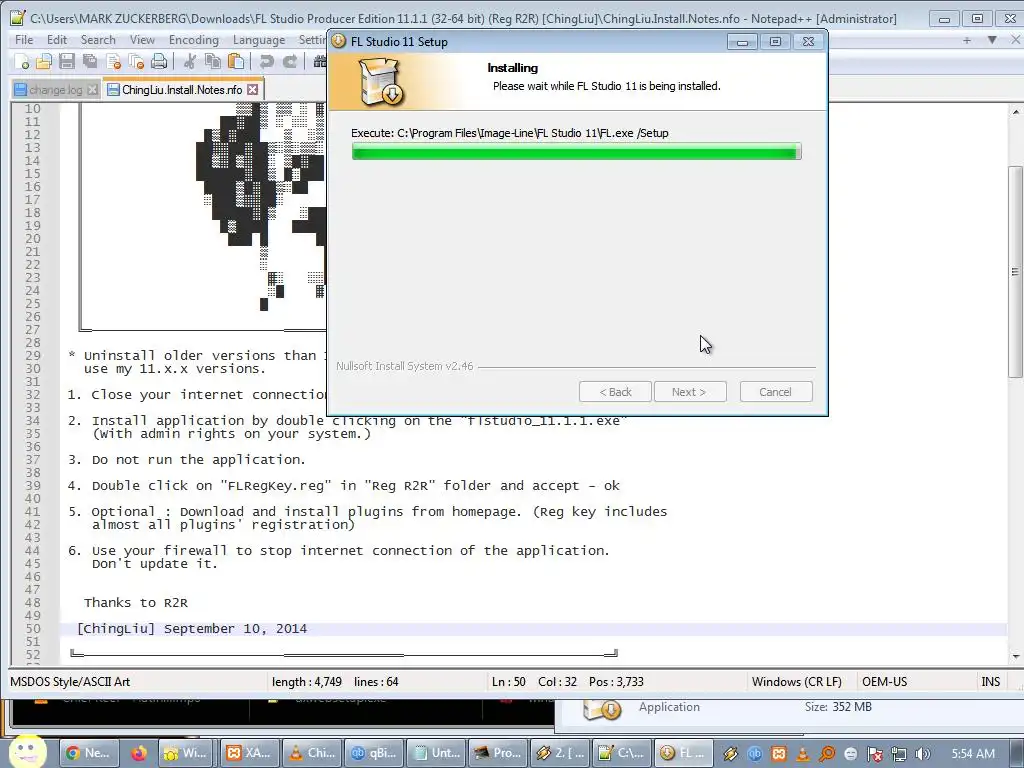This screenshot has width=1024, height=768.
Task: Click the text 'Thanks to R2R'
Action: click(136, 603)
